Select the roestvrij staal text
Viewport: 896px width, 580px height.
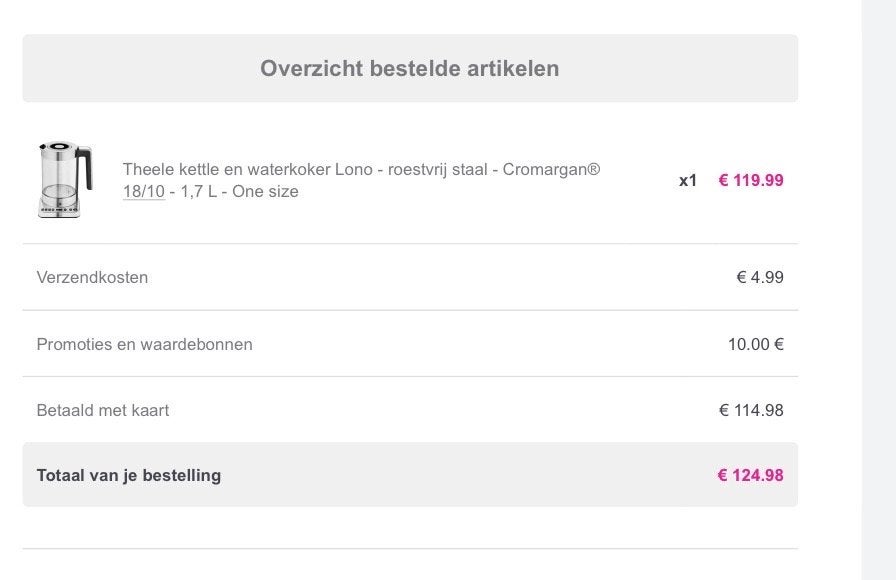(438, 170)
